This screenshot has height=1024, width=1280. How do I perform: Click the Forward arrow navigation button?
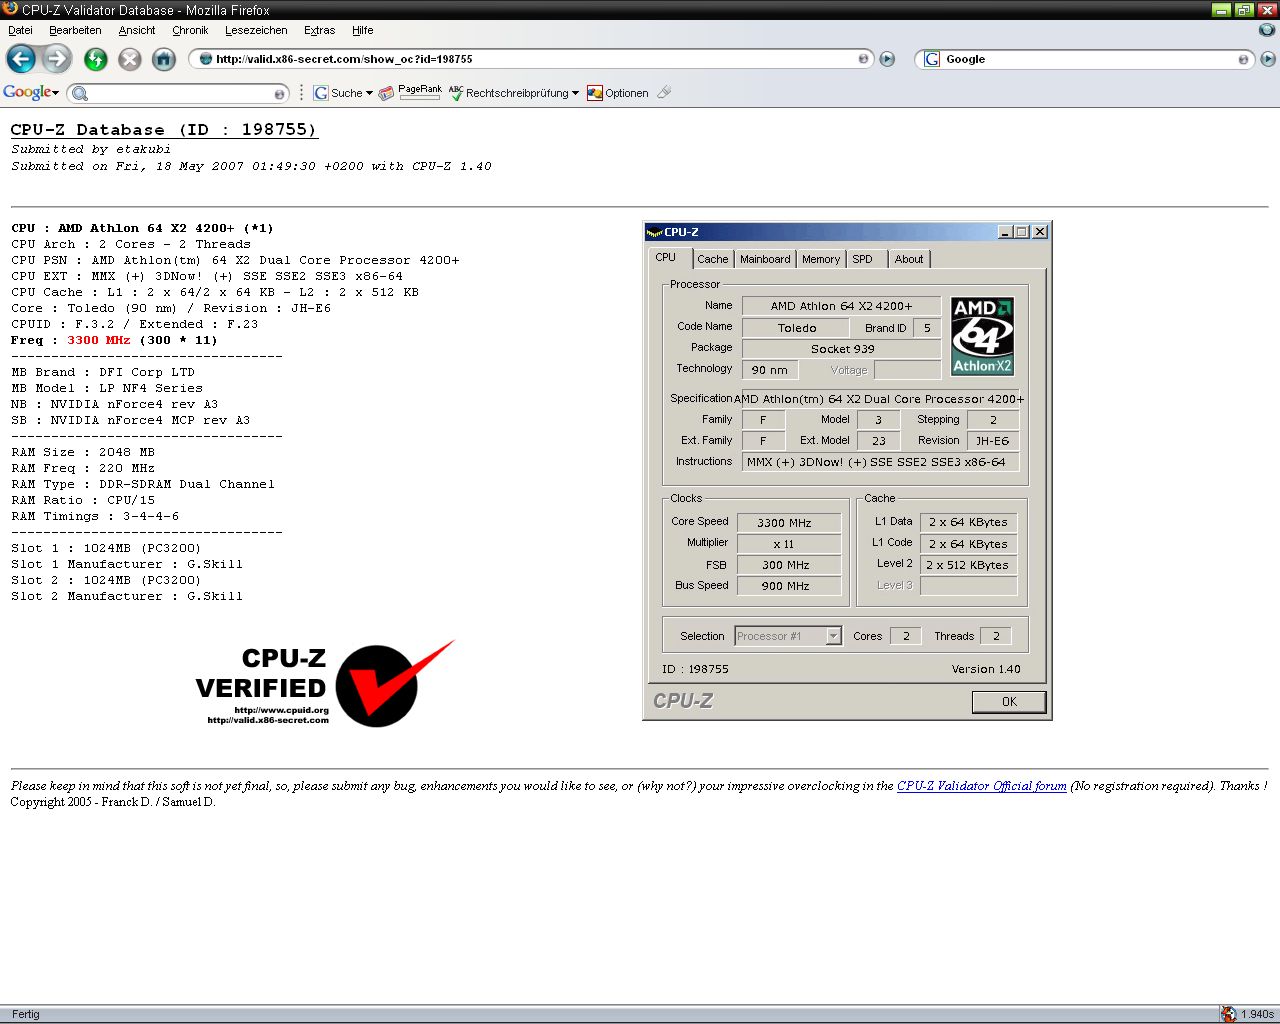tap(57, 59)
